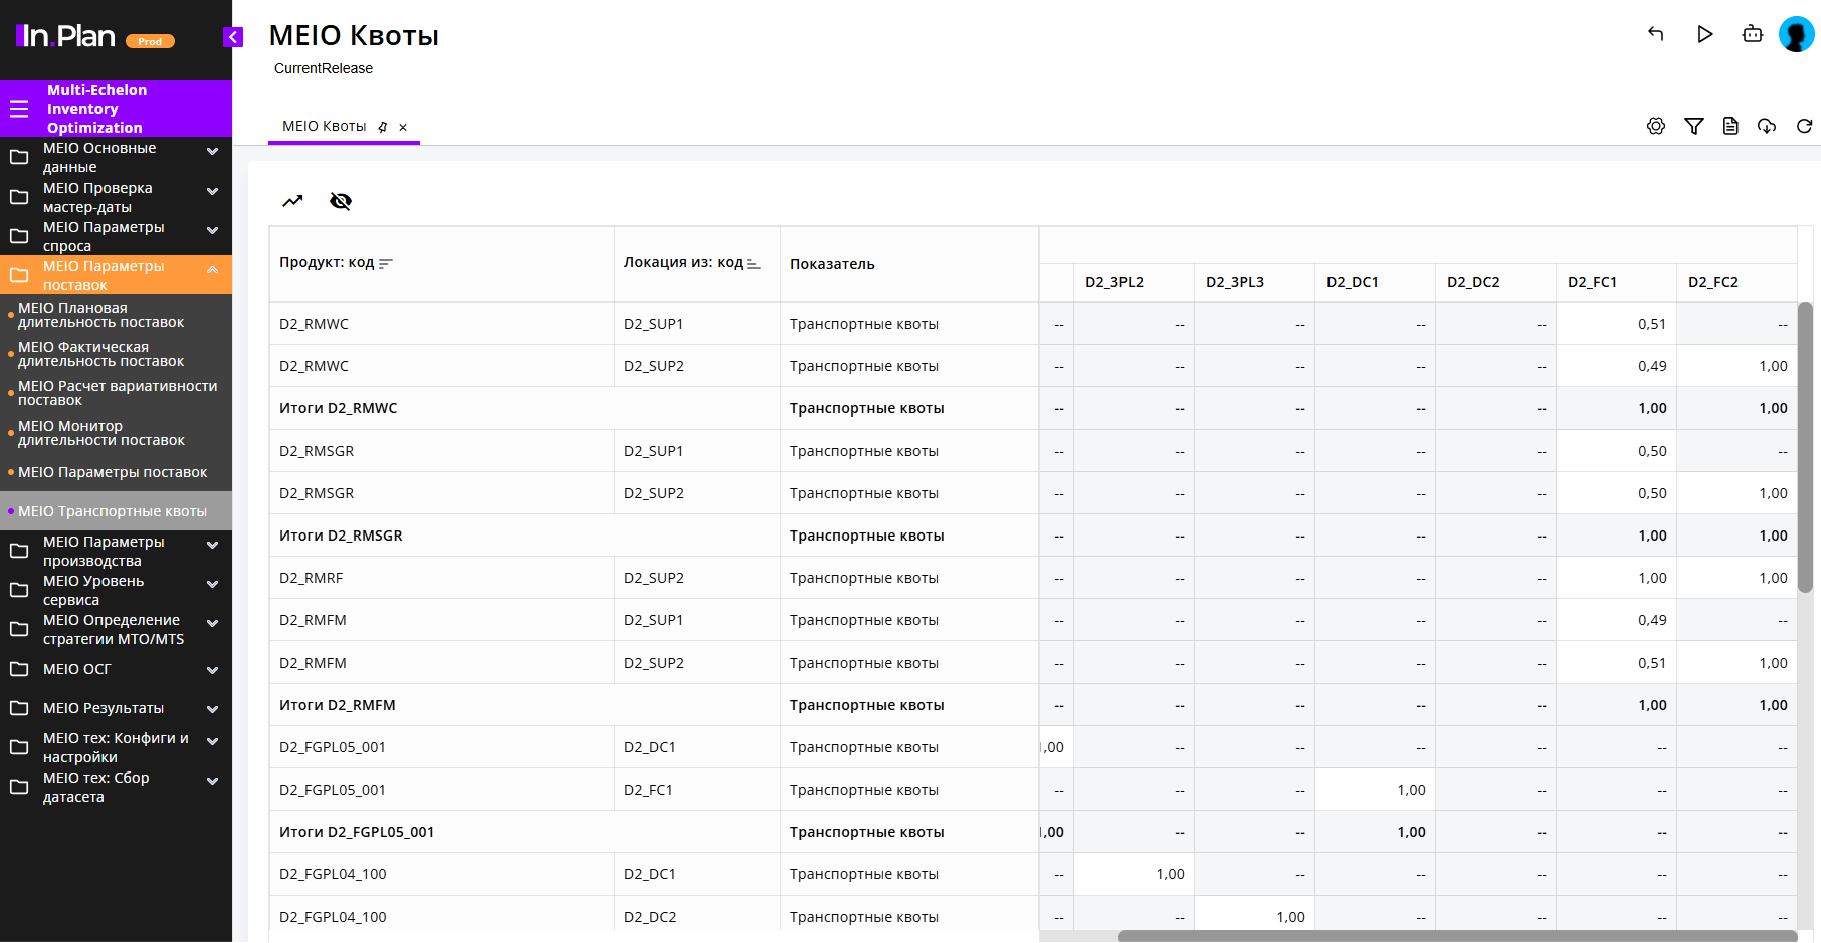Pin the MEIO Квоты tab
Screen dimensions: 1821x943
pos(383,127)
